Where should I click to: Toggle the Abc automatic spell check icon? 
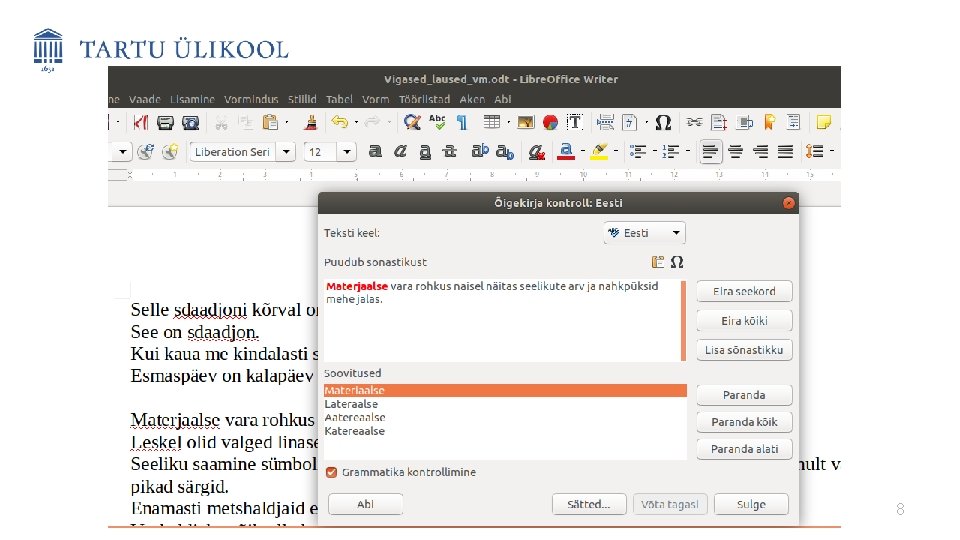click(437, 122)
